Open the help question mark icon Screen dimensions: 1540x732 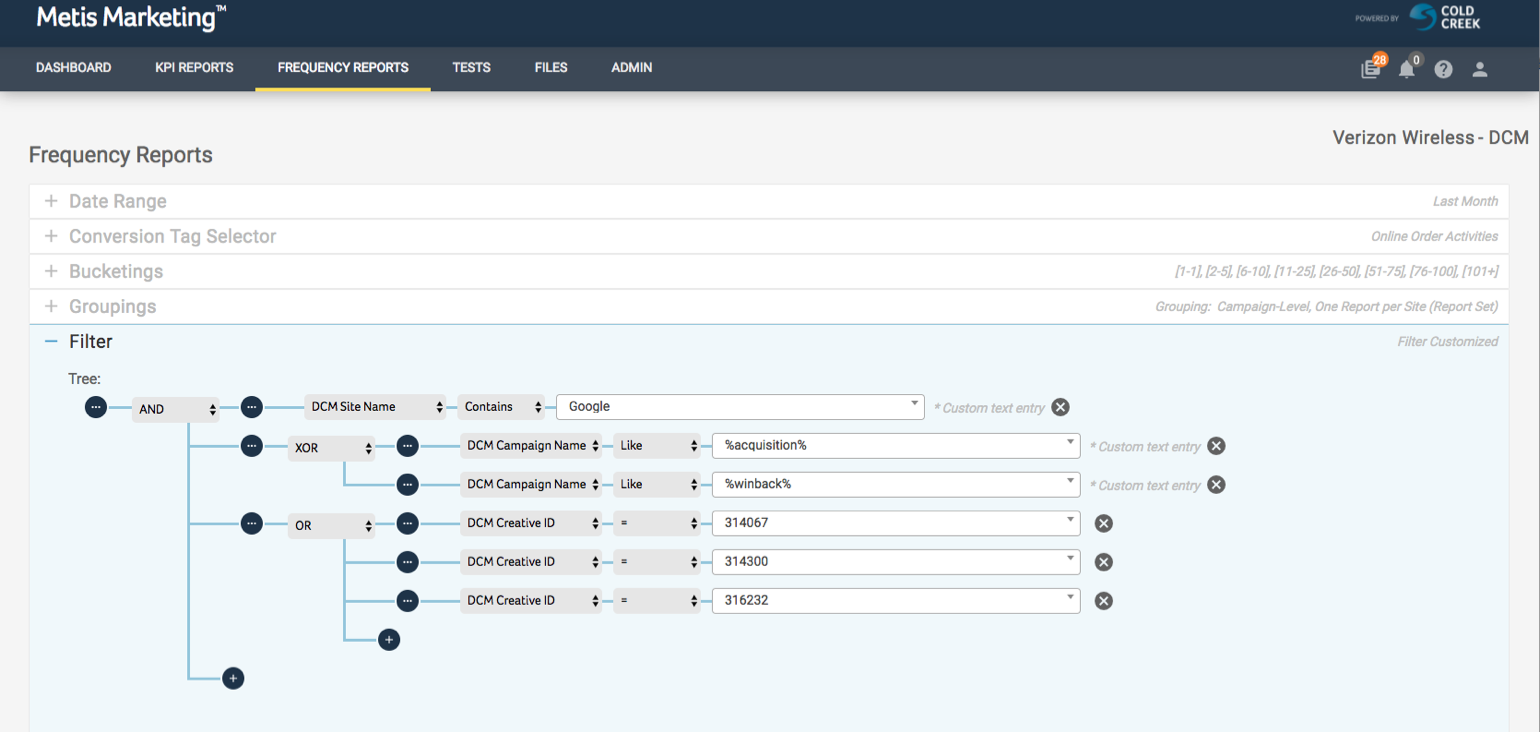[x=1443, y=69]
